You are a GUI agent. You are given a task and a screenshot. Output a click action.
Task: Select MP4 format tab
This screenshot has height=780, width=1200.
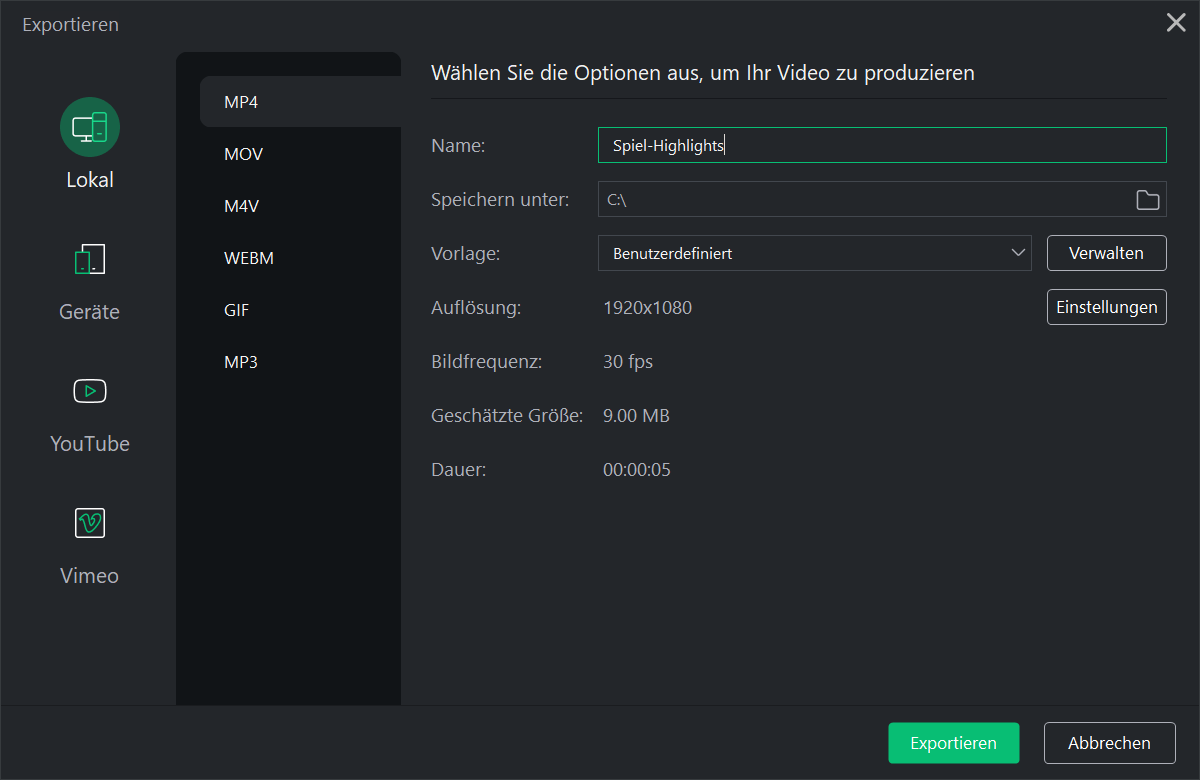pos(300,102)
